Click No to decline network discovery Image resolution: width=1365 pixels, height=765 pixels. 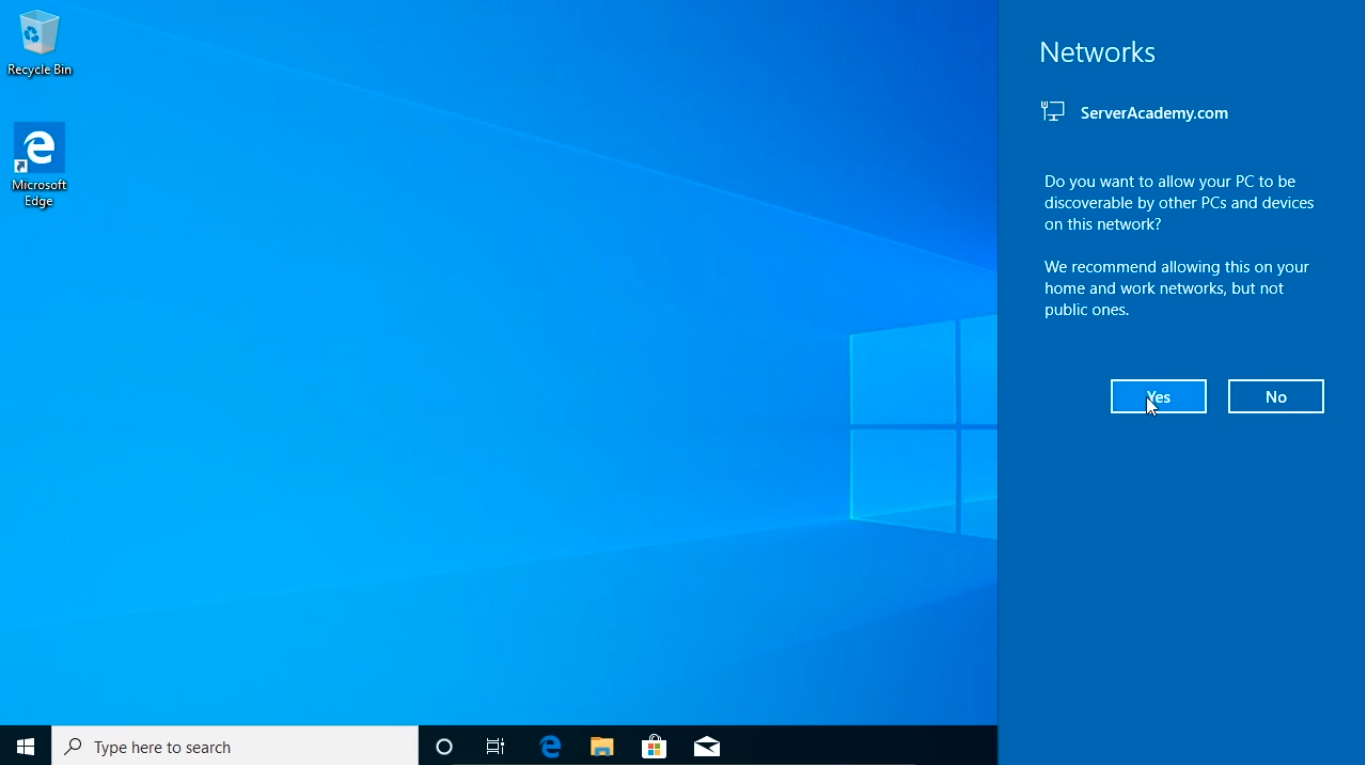pyautogui.click(x=1275, y=397)
